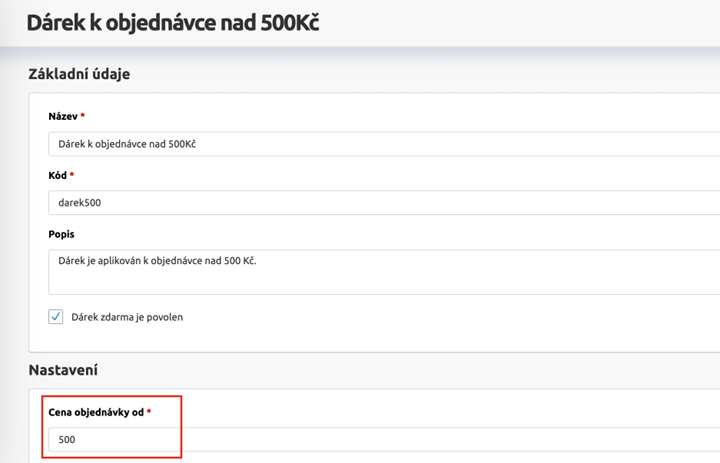Click the 'Název' field label

(63, 116)
